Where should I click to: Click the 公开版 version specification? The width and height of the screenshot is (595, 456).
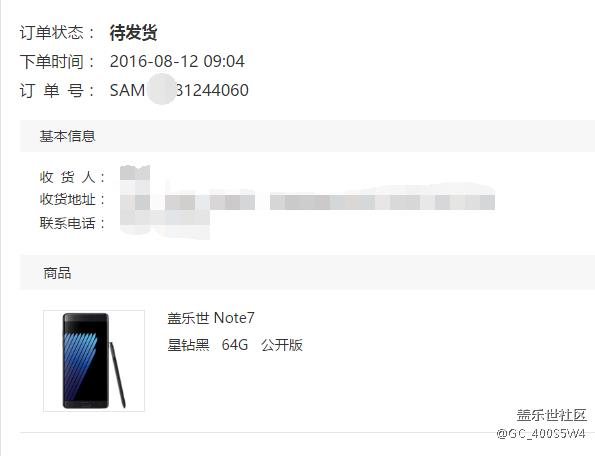point(282,345)
